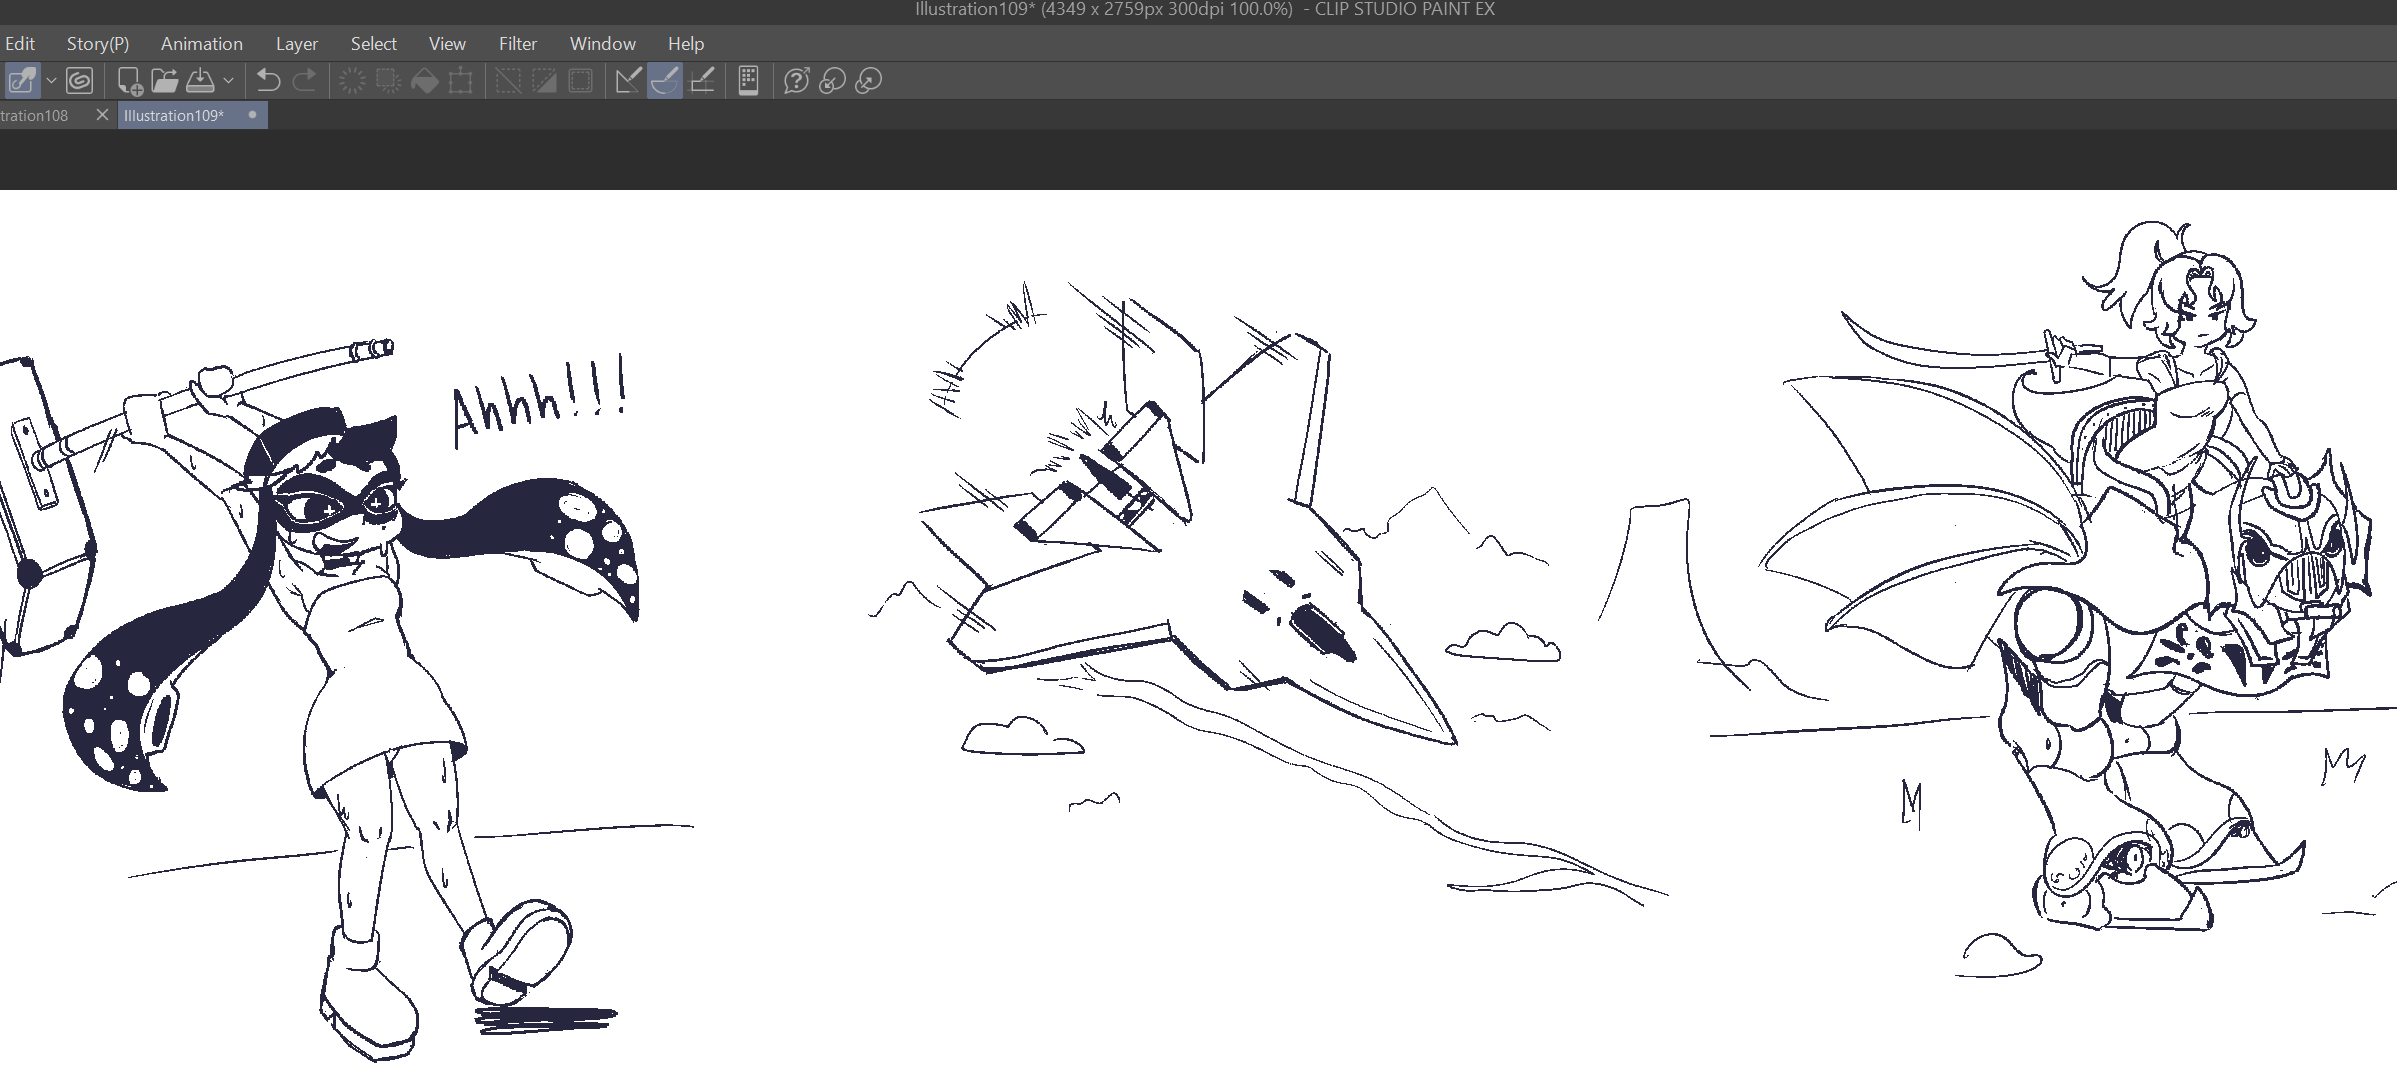Undo the last stroke
The width and height of the screenshot is (2397, 1081).
pyautogui.click(x=268, y=81)
